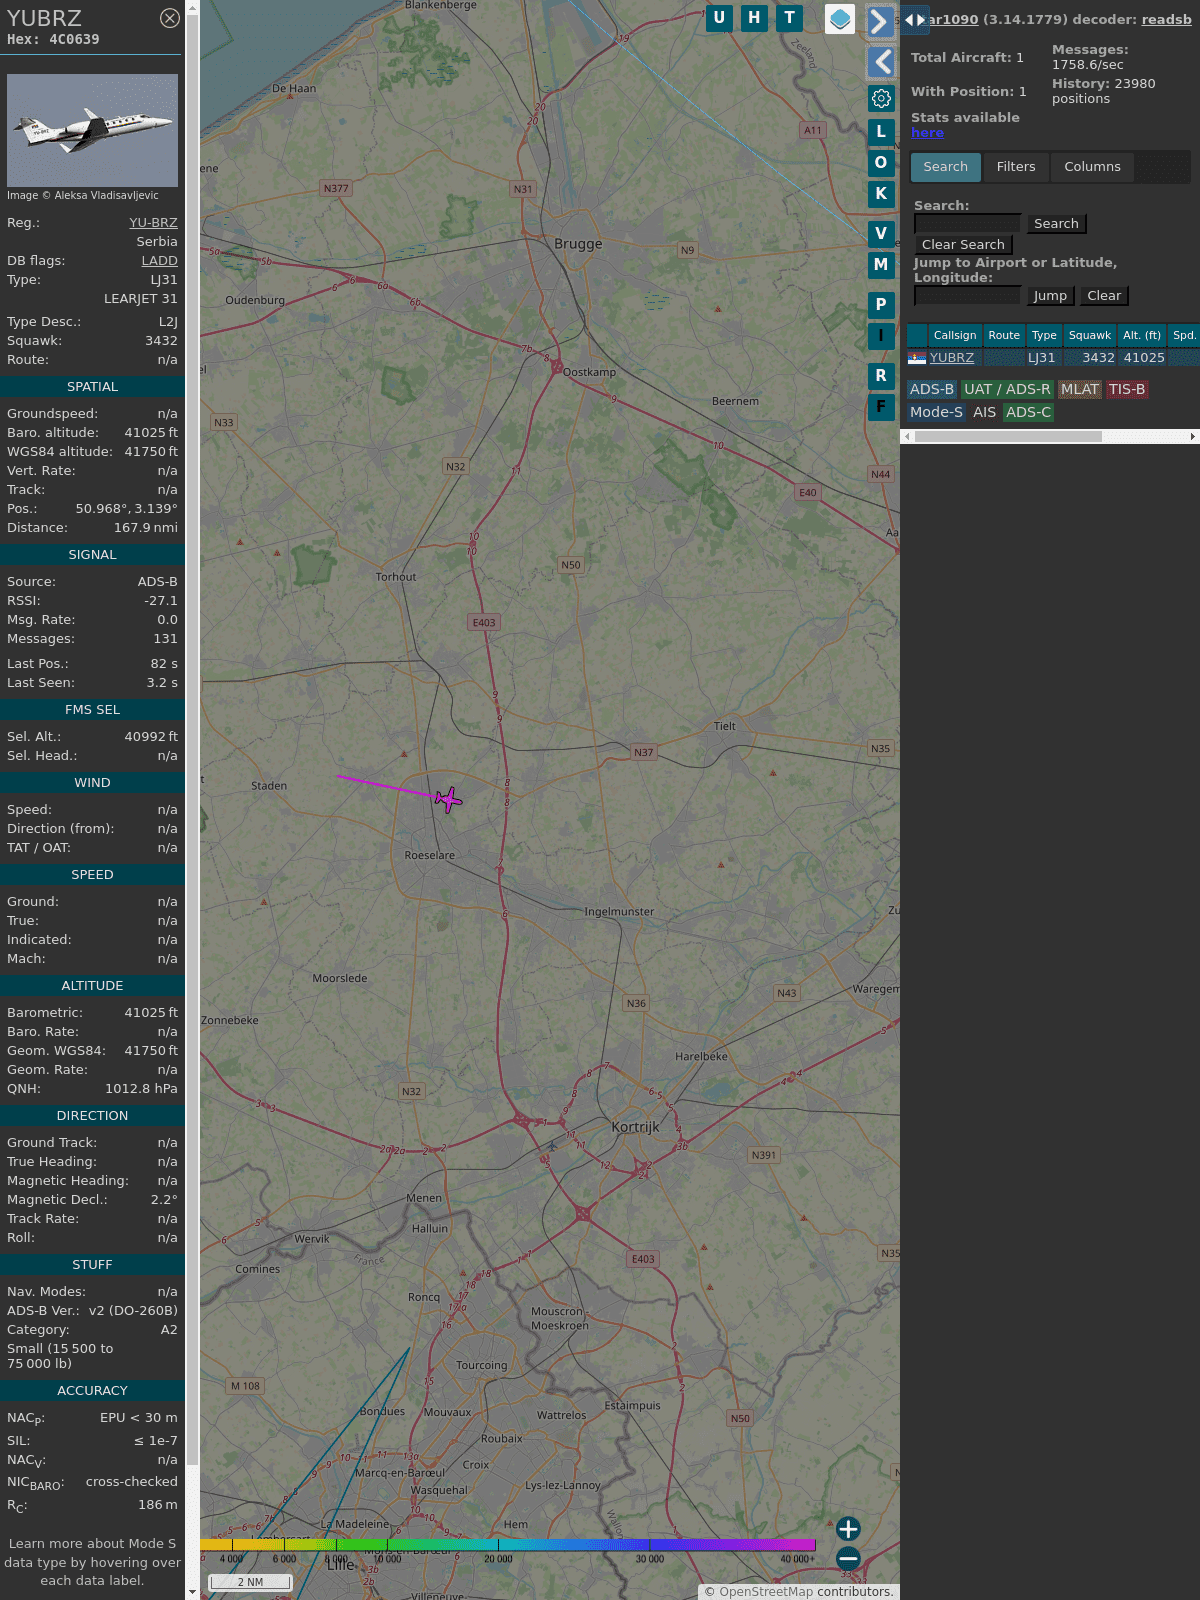This screenshot has height=1600, width=1200.
Task: Click the Jump to Airport input field
Action: tap(967, 296)
